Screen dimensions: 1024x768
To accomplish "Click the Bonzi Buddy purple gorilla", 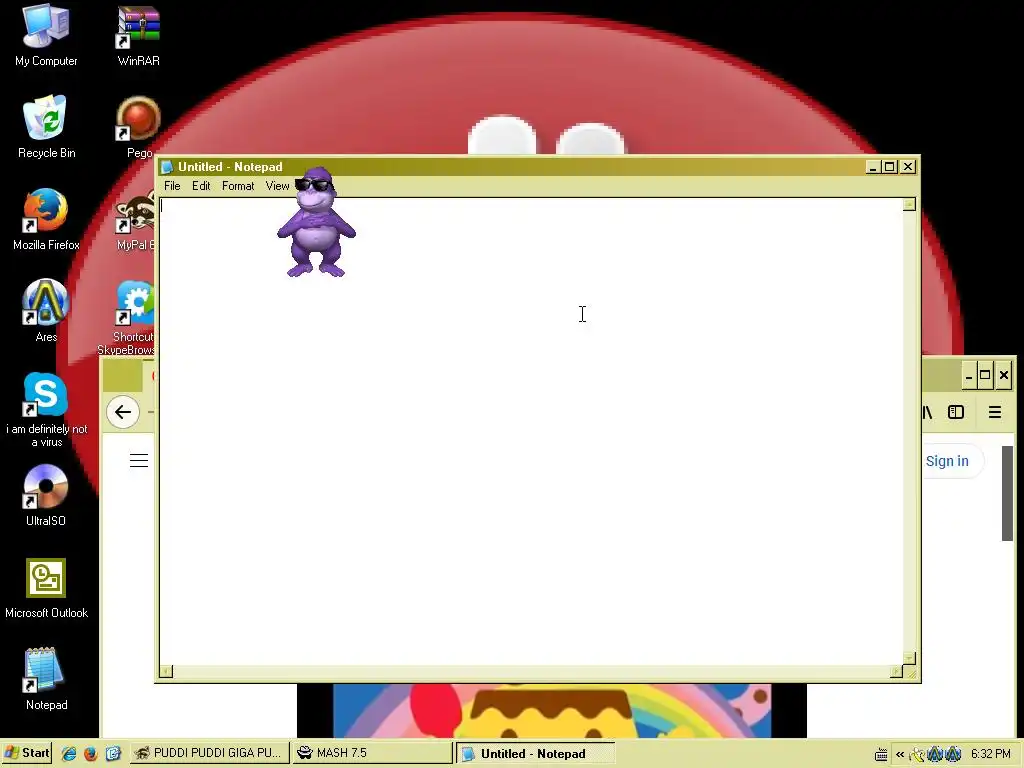I will click(316, 222).
